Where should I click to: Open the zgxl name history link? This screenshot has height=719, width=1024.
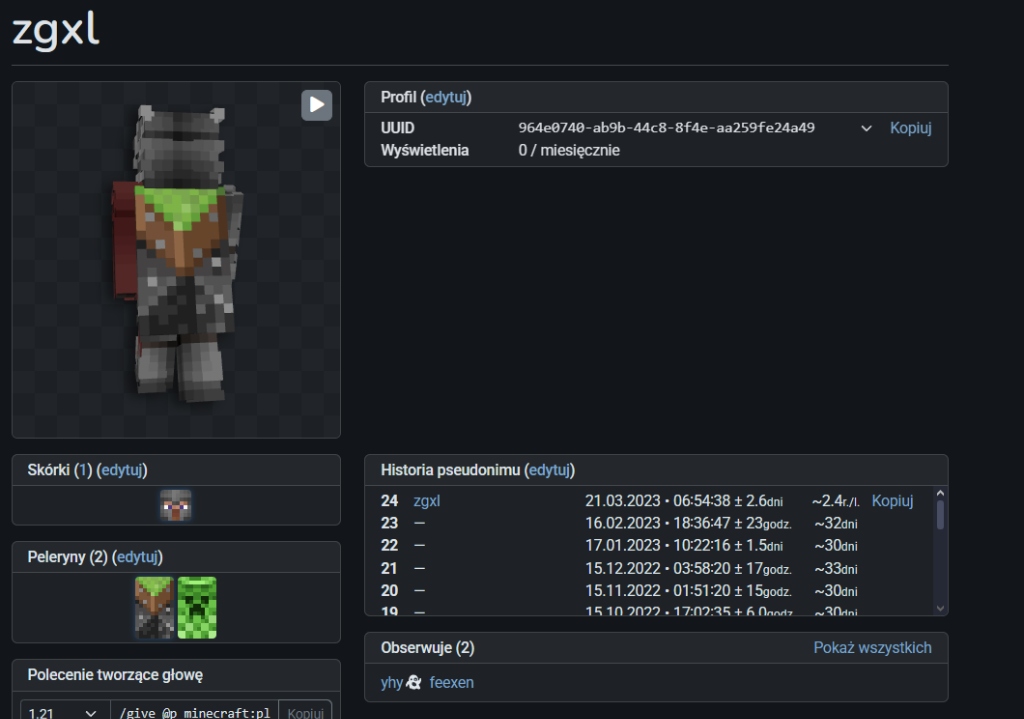tap(426, 501)
